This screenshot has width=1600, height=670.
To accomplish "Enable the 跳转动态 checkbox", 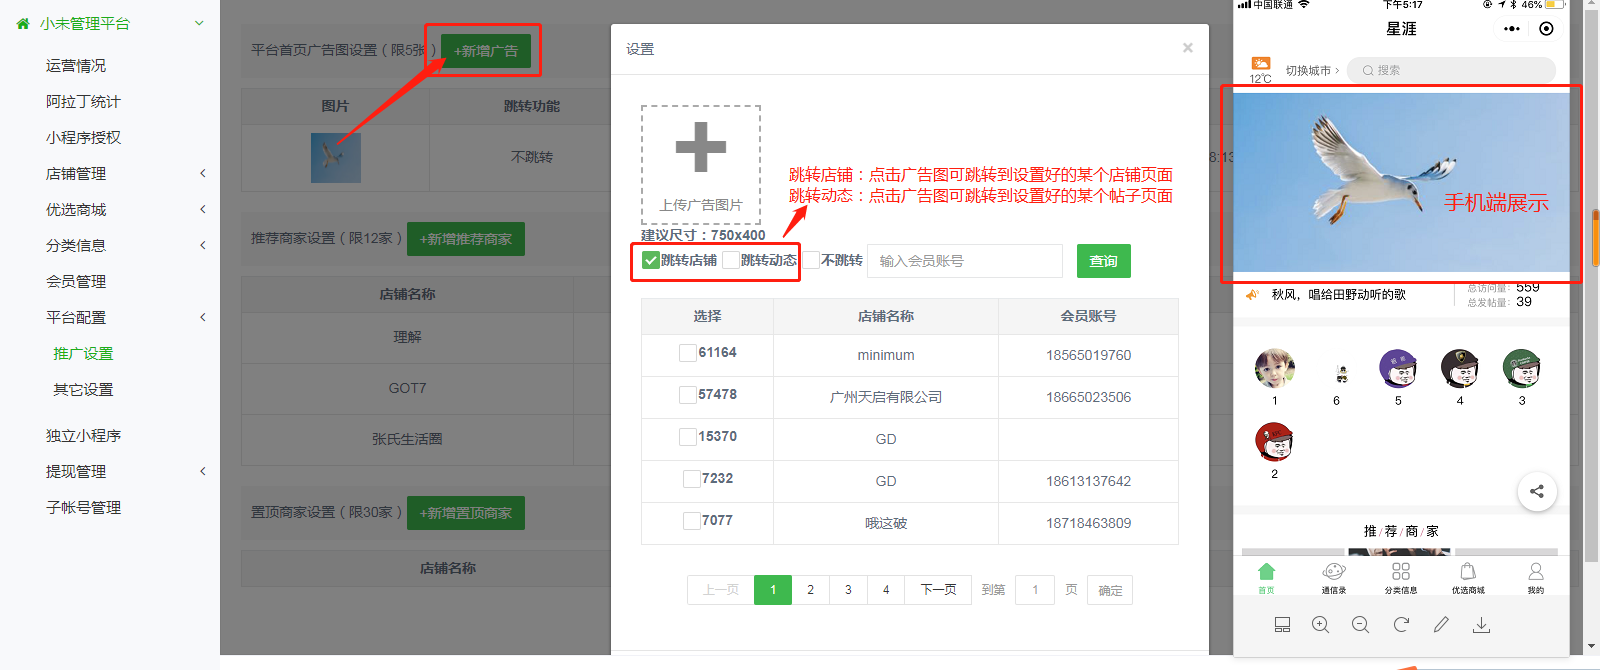I will [731, 261].
